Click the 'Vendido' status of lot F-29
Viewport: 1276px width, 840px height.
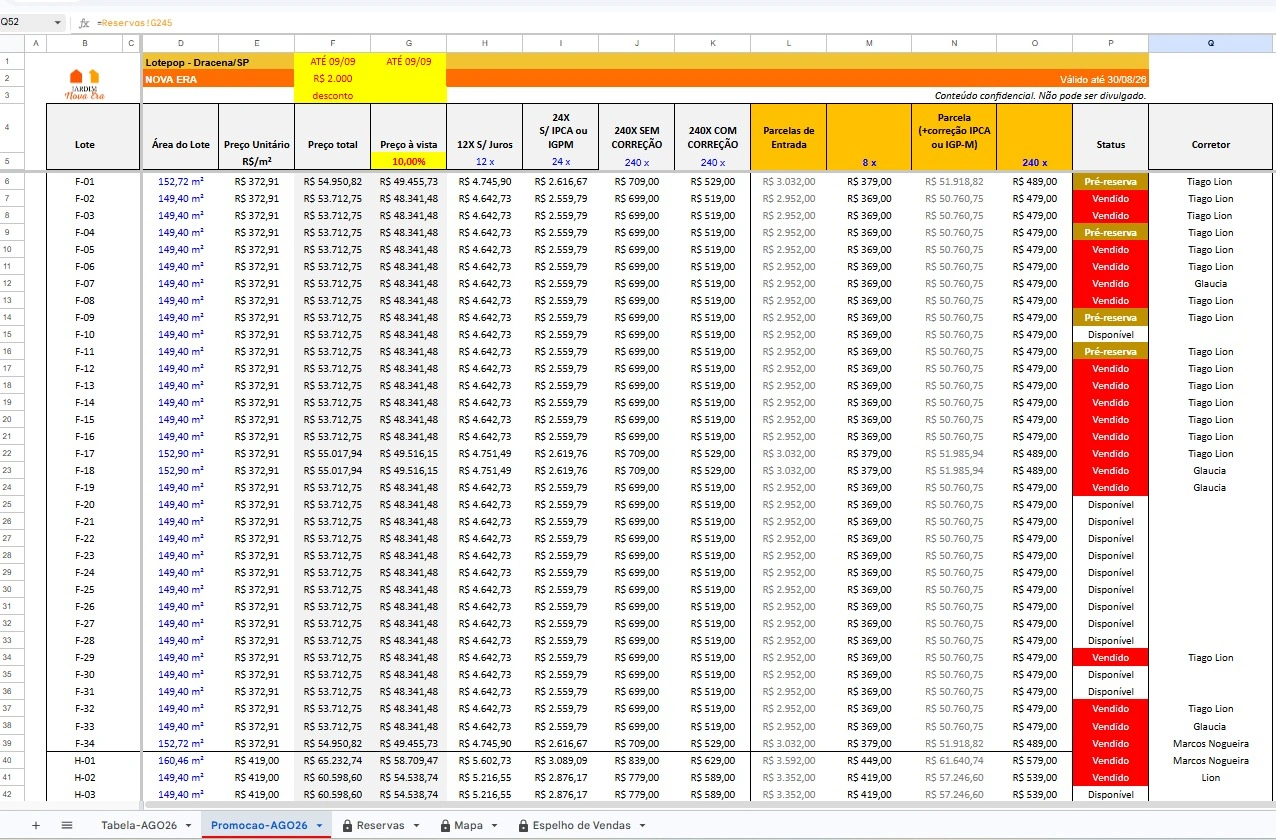tap(1111, 658)
